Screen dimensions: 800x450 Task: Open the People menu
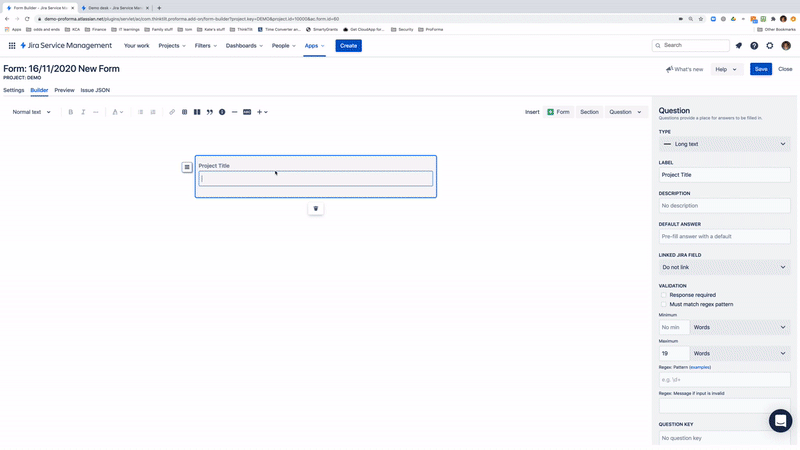284,45
